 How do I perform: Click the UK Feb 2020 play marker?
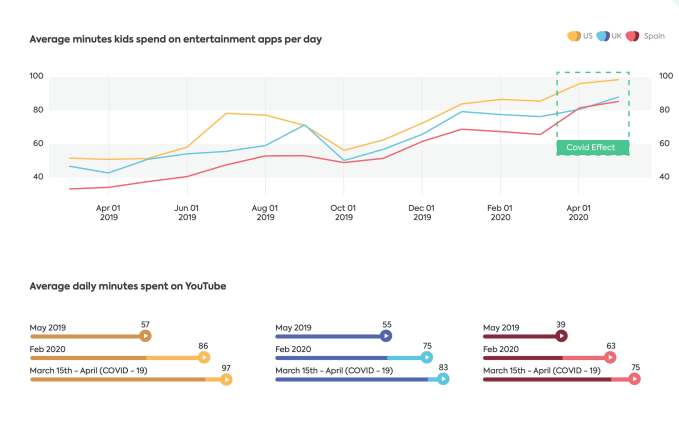[427, 357]
